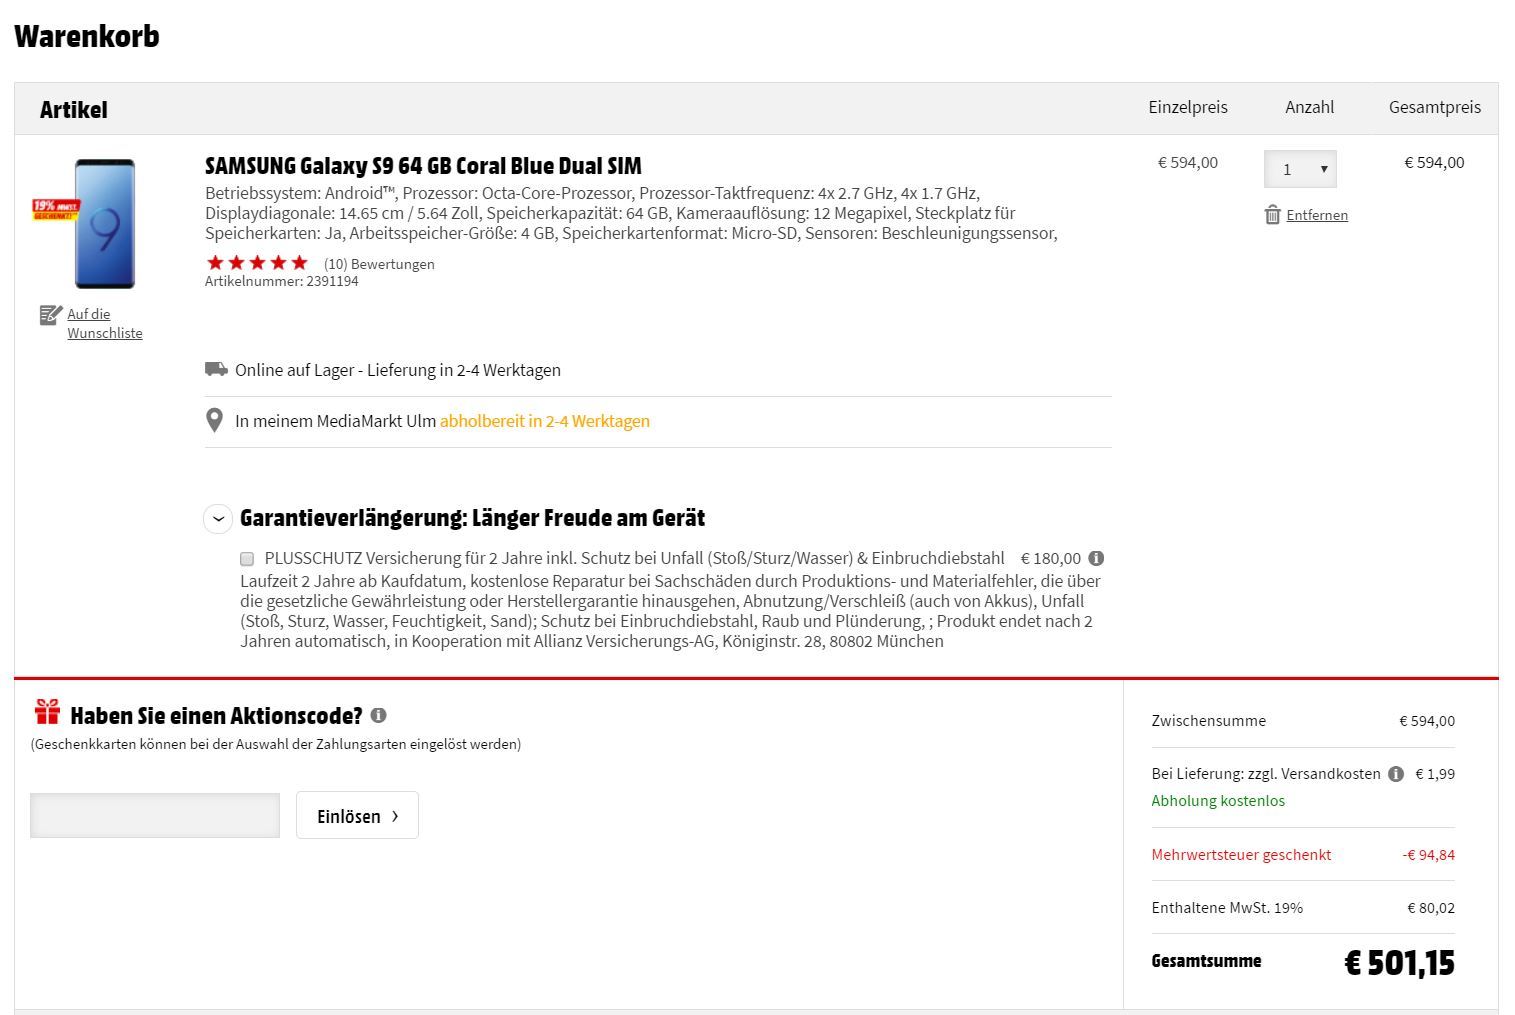
Task: Click the delivery truck icon
Action: pyautogui.click(x=216, y=369)
